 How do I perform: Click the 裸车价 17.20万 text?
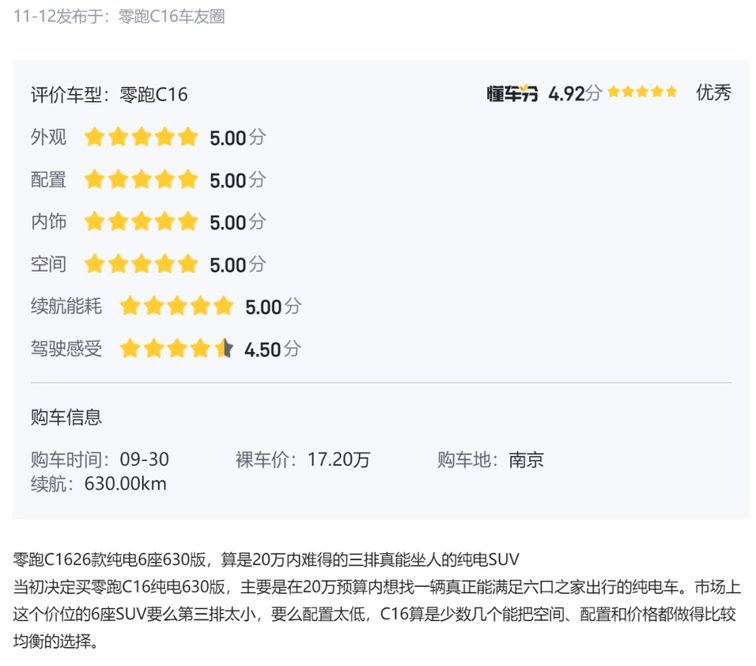click(303, 460)
